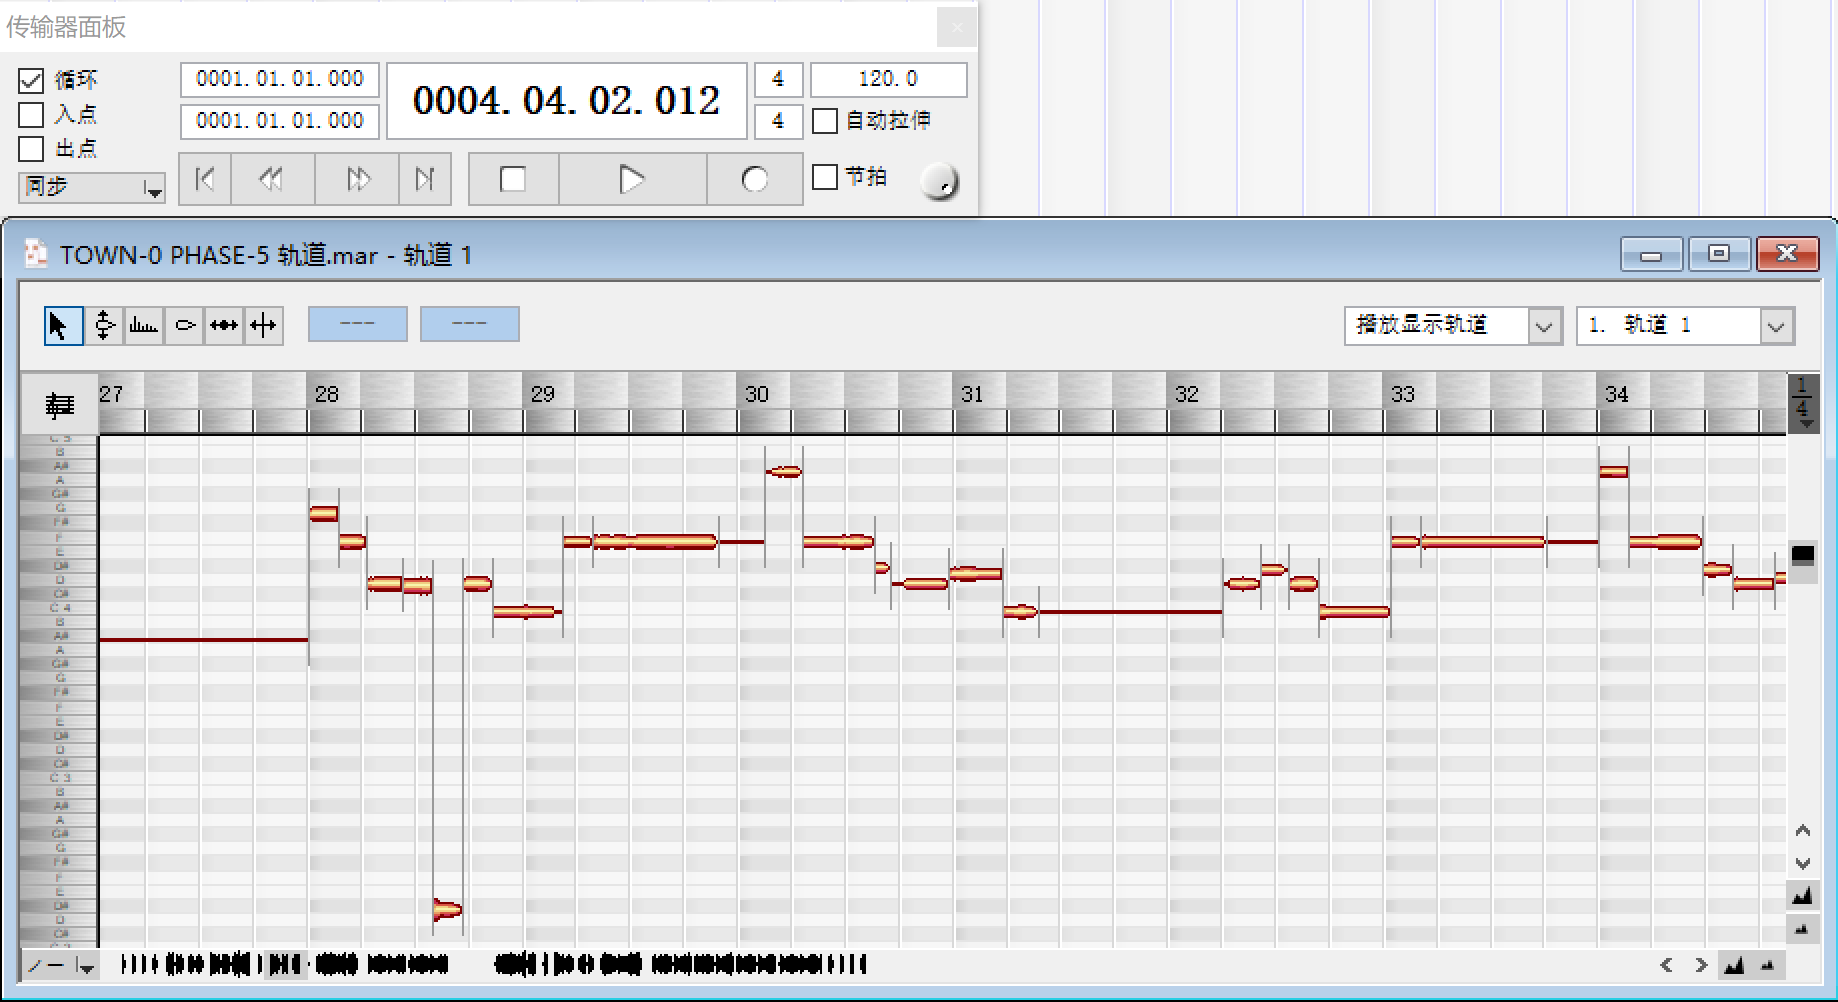Click the metronome volume knob
Screen dimensions: 1838x1002
(x=939, y=181)
